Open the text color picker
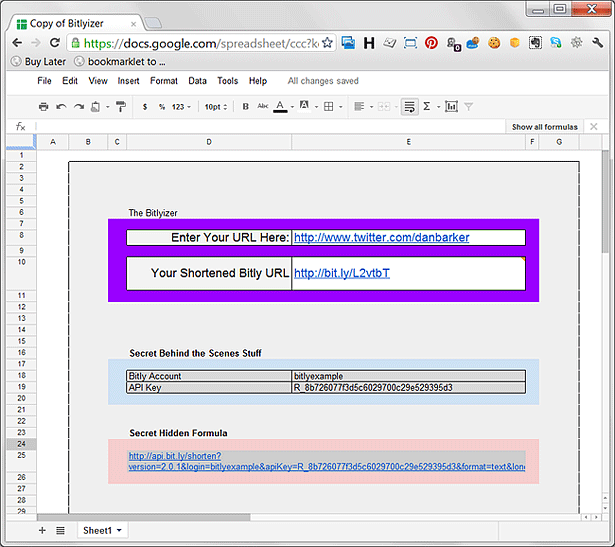Image resolution: width=615 pixels, height=547 pixels. coord(280,106)
